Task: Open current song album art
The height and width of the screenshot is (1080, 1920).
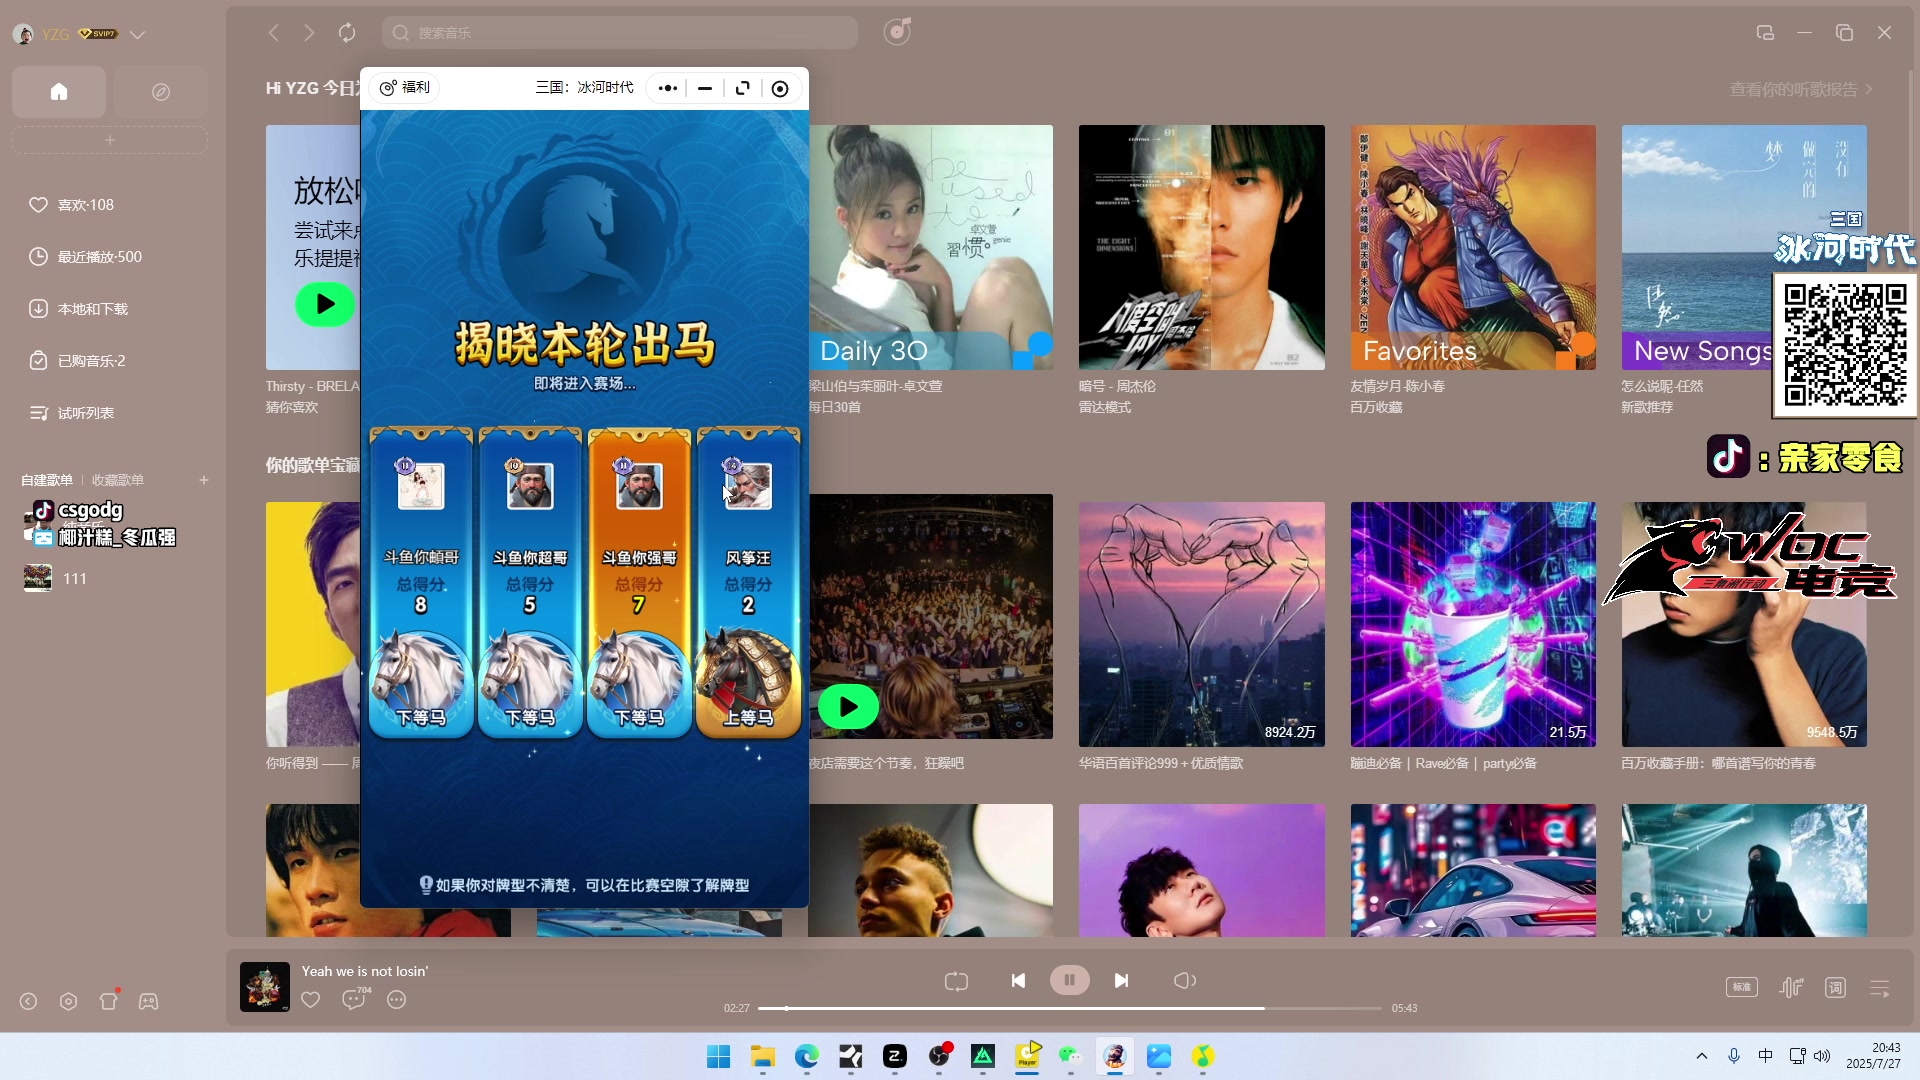Action: (265, 987)
